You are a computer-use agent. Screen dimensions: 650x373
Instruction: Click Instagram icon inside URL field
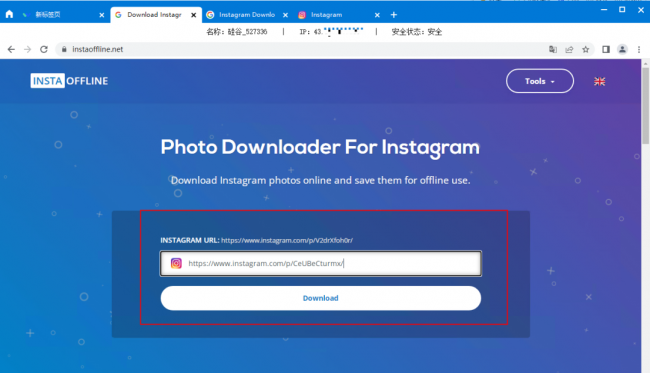[176, 263]
